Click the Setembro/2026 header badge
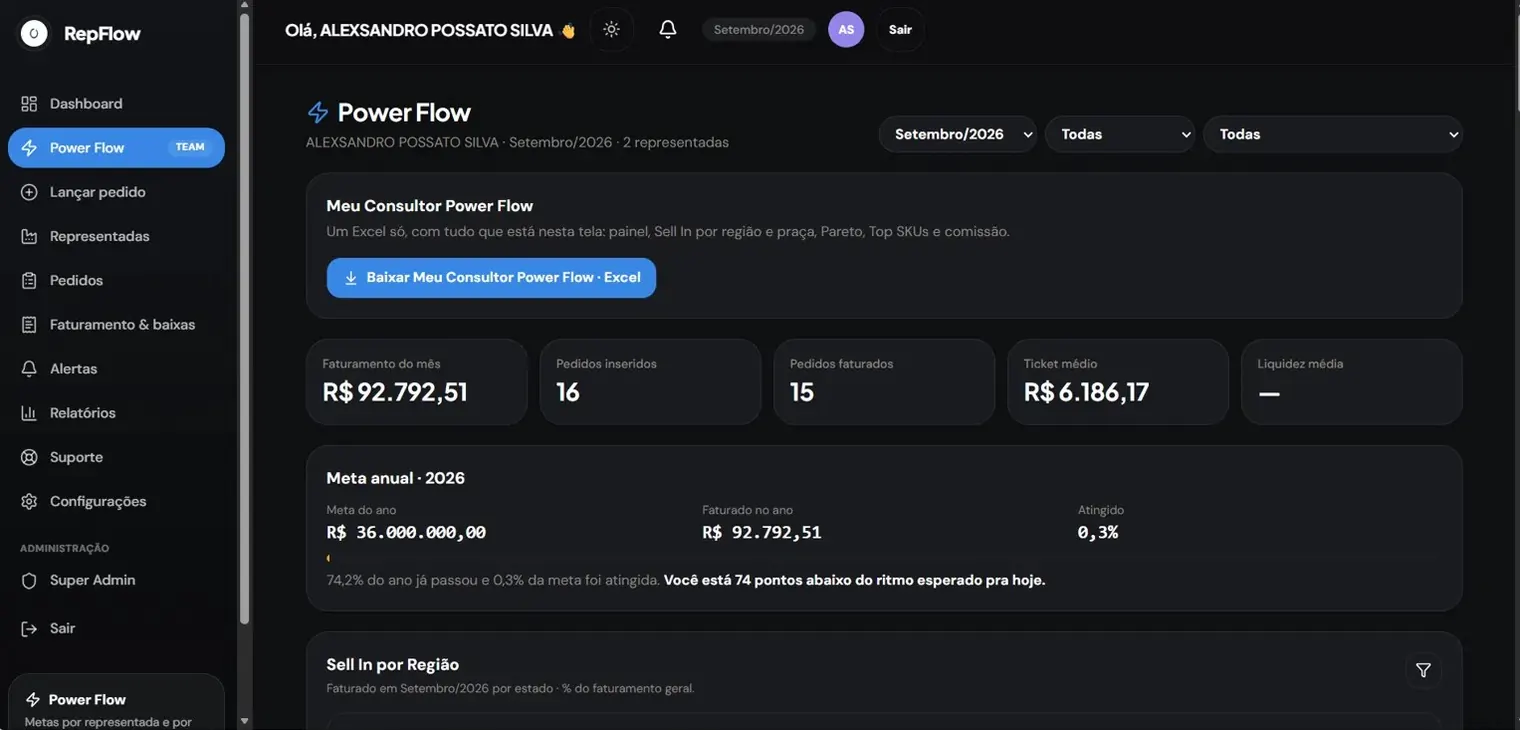 (x=759, y=30)
